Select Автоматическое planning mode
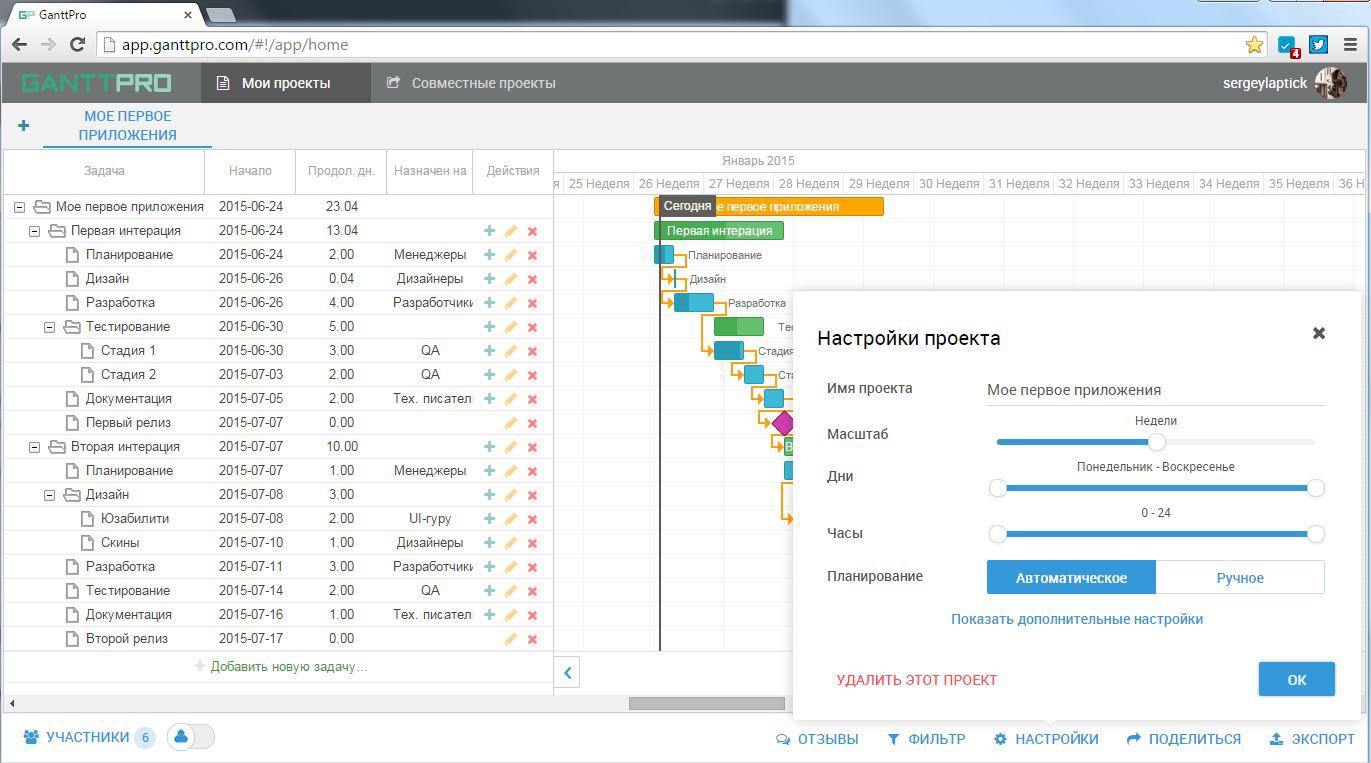The width and height of the screenshot is (1371, 763). (x=1071, y=578)
